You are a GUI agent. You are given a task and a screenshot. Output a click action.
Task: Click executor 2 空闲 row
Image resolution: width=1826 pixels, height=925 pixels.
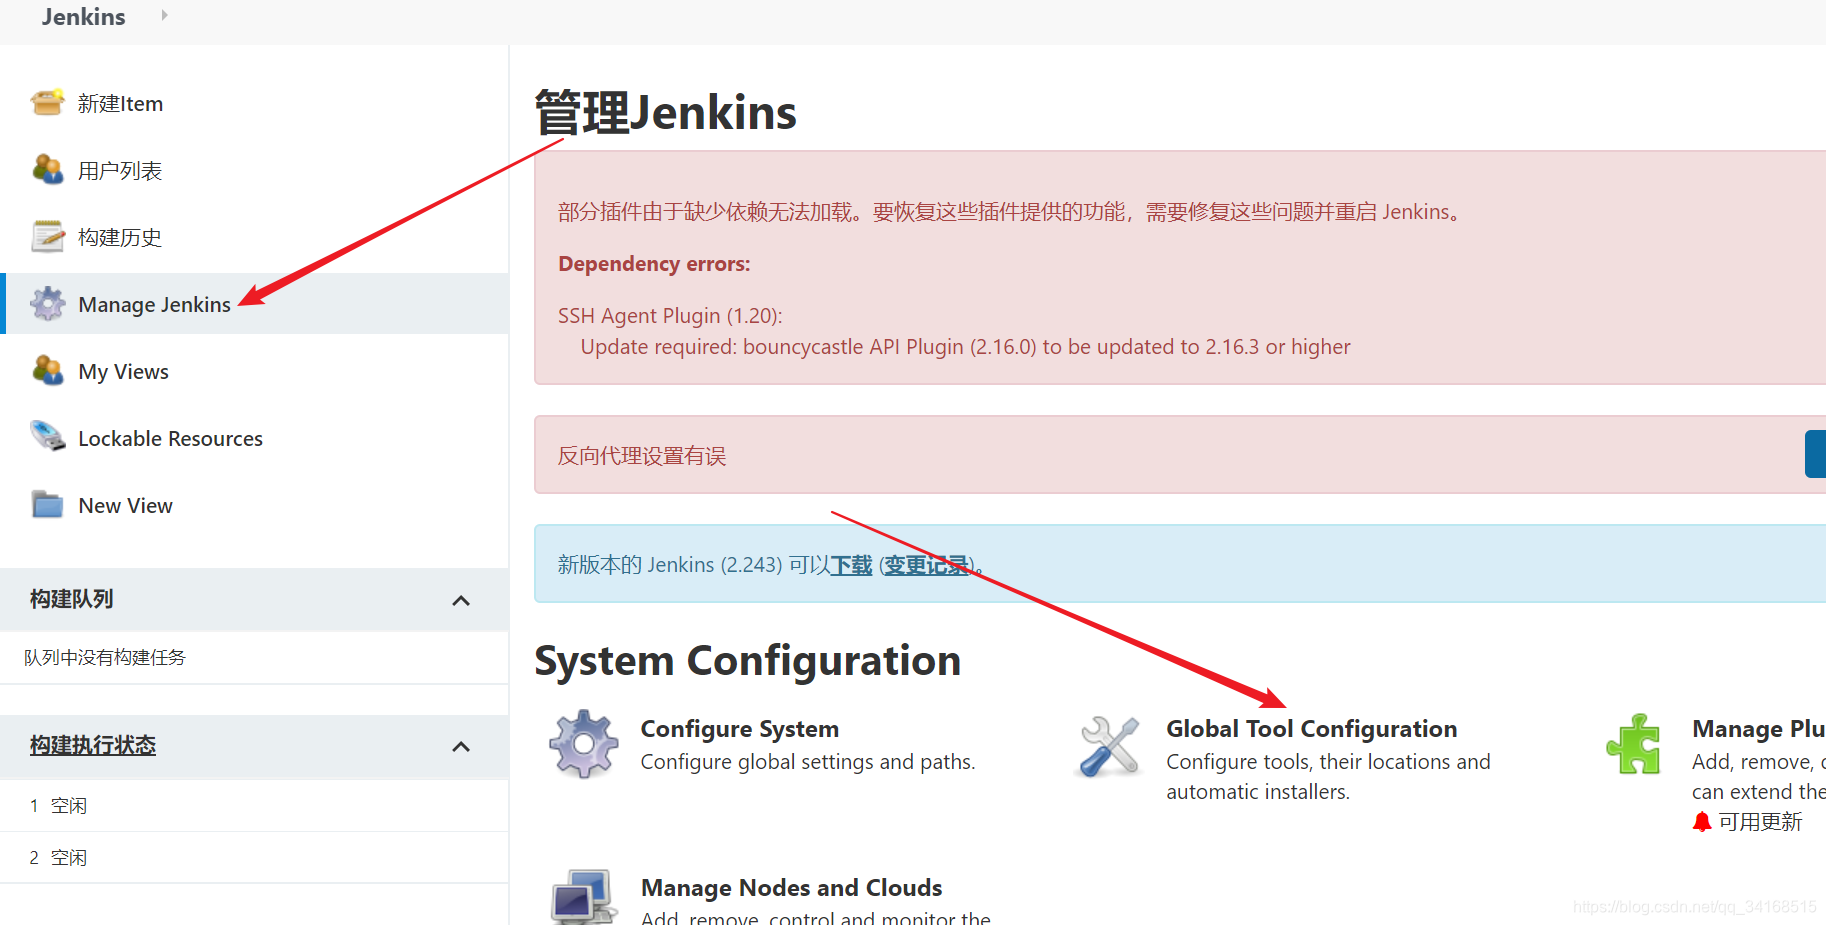(254, 858)
